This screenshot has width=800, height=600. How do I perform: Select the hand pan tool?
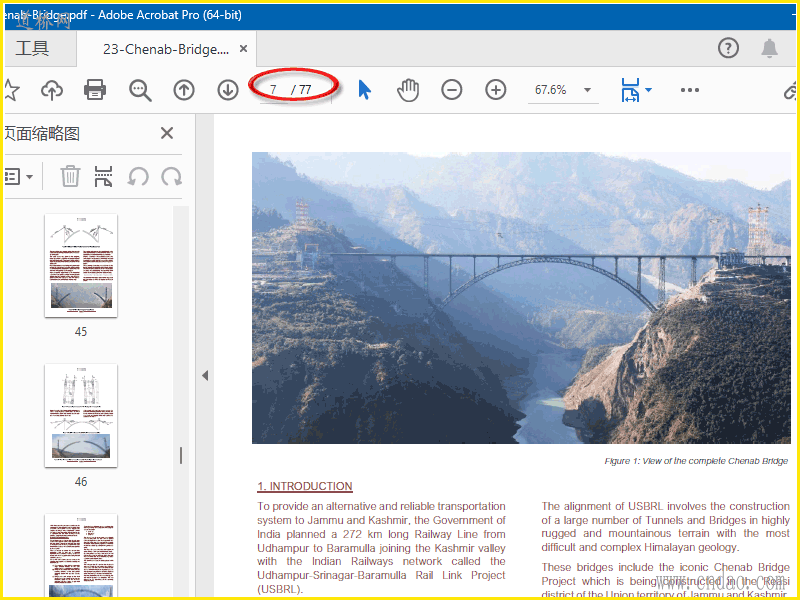tap(408, 90)
